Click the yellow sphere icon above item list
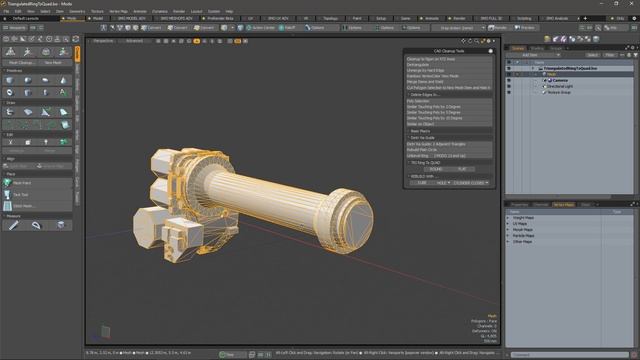640x360 pixels. [x=547, y=39]
